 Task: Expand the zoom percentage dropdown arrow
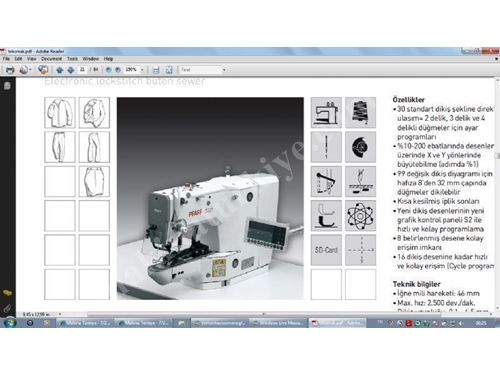click(x=142, y=70)
